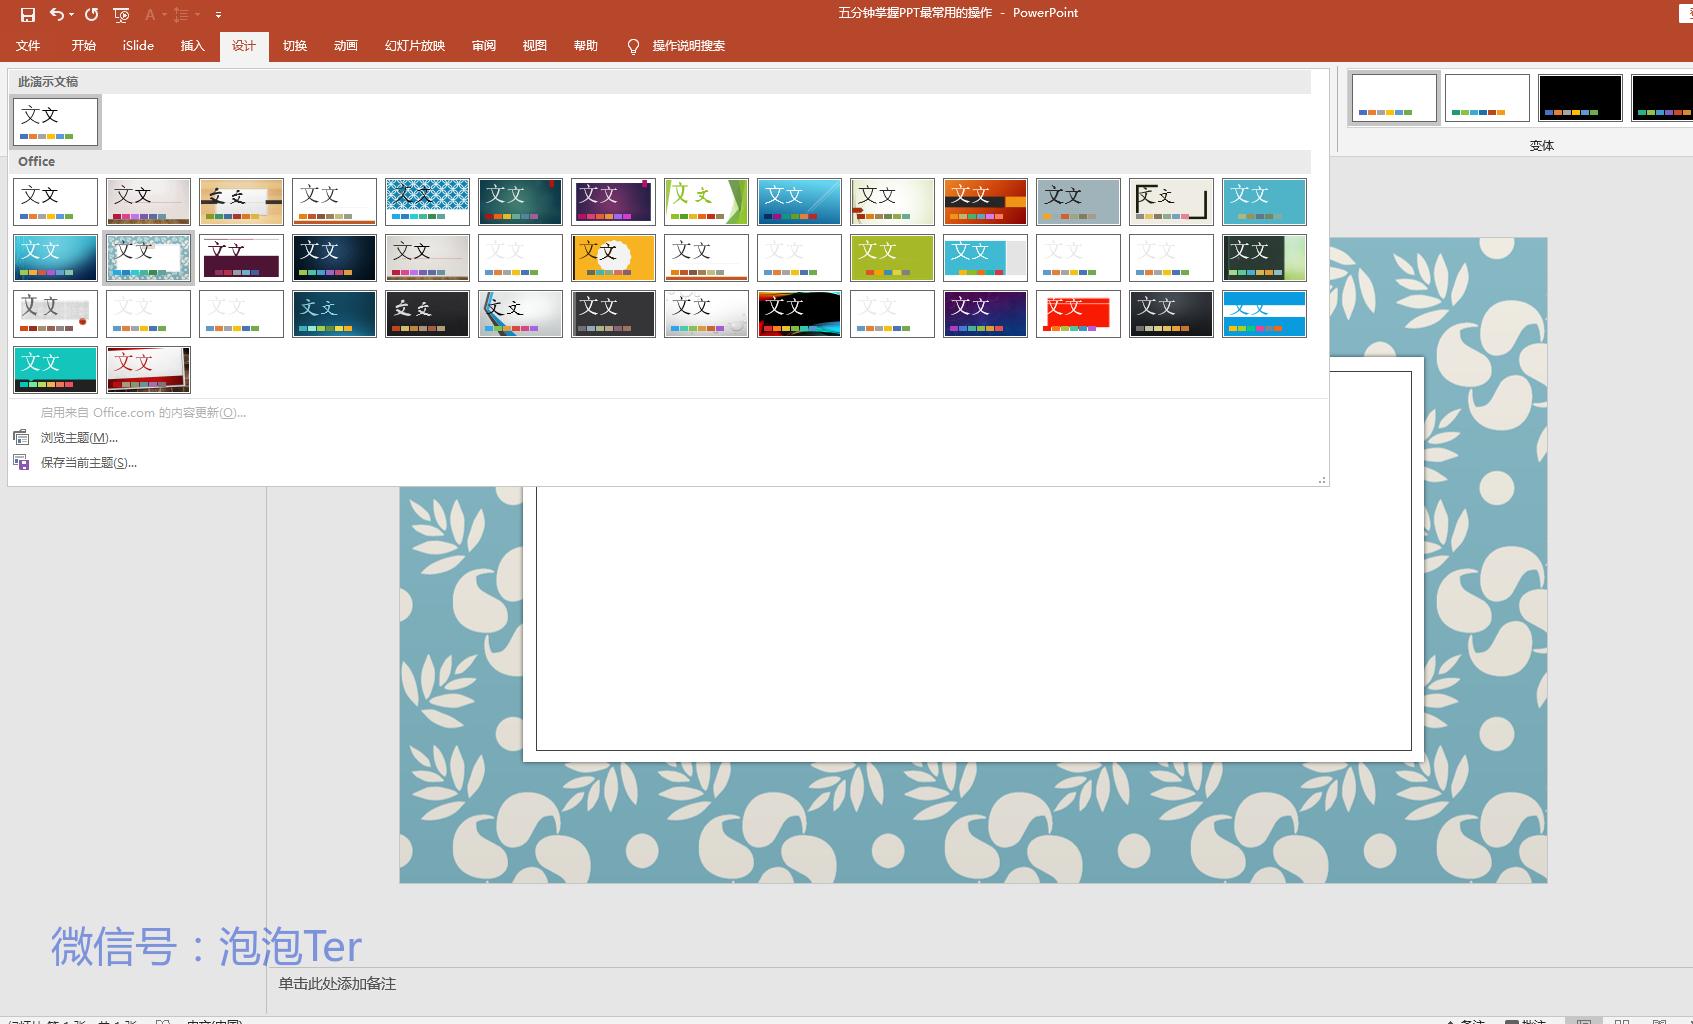Viewport: 1693px width, 1024px height.
Task: Click the 浏览主题 folder icon
Action: pyautogui.click(x=21, y=437)
